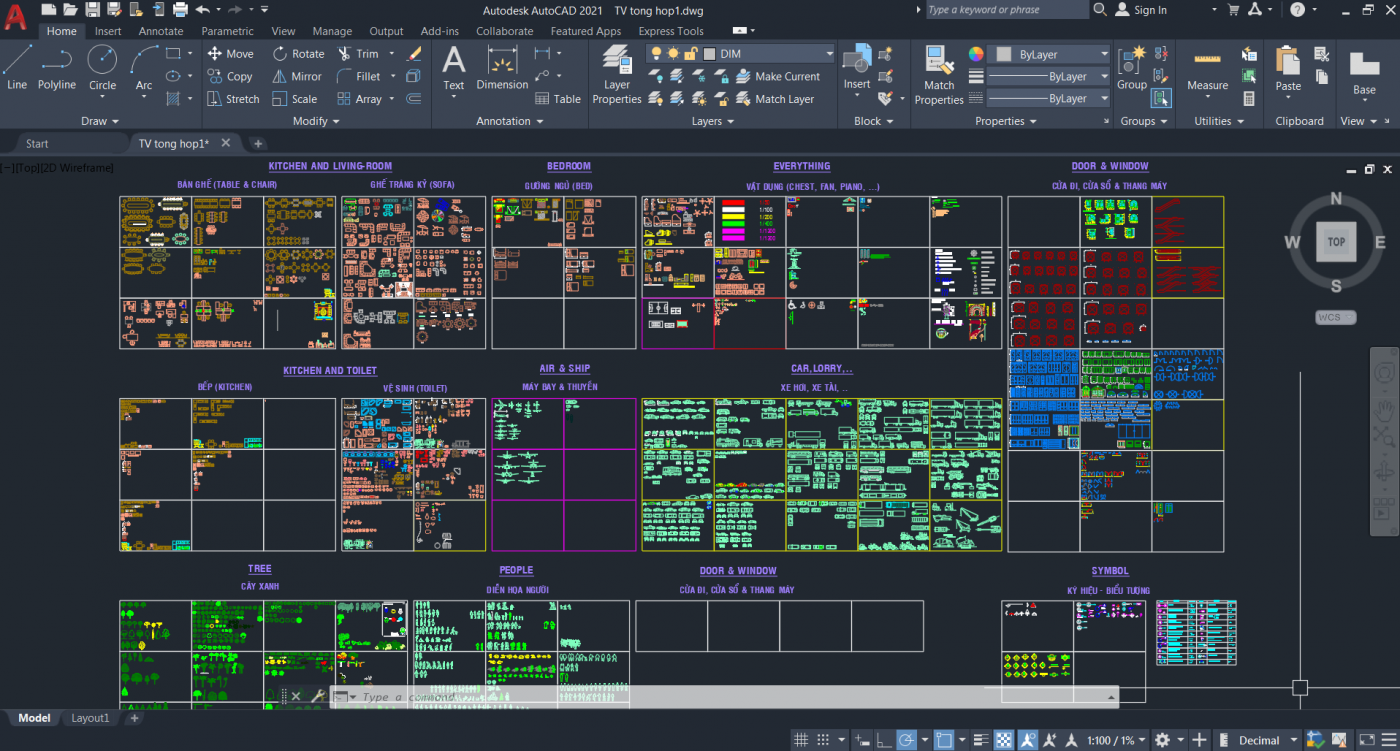Click in the command line input field
The image size is (1400, 751).
(700, 697)
